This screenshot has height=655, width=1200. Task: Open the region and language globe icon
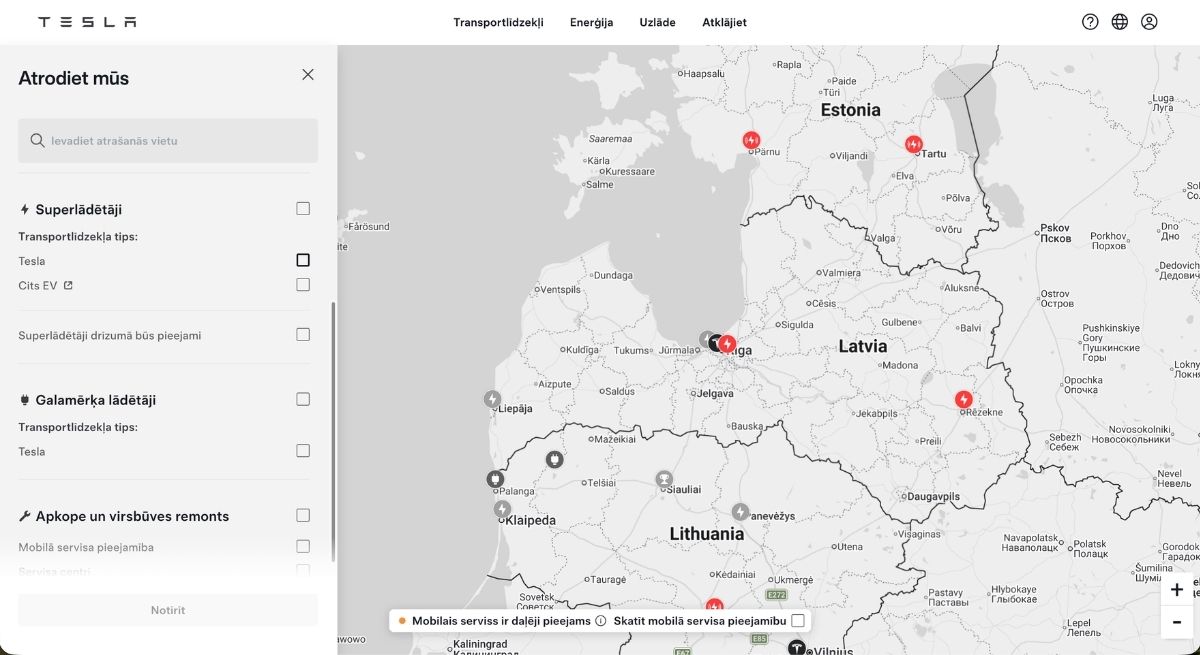click(1120, 22)
